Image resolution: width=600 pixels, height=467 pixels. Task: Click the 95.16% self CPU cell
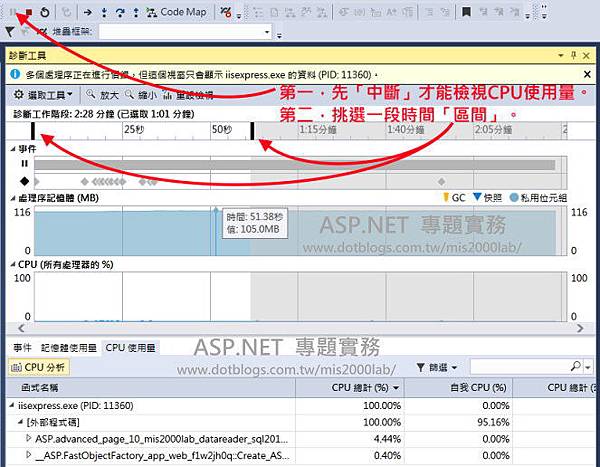[493, 422]
